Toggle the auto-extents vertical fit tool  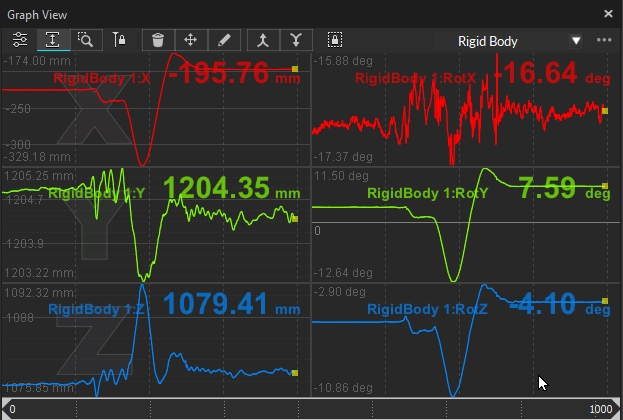51,40
